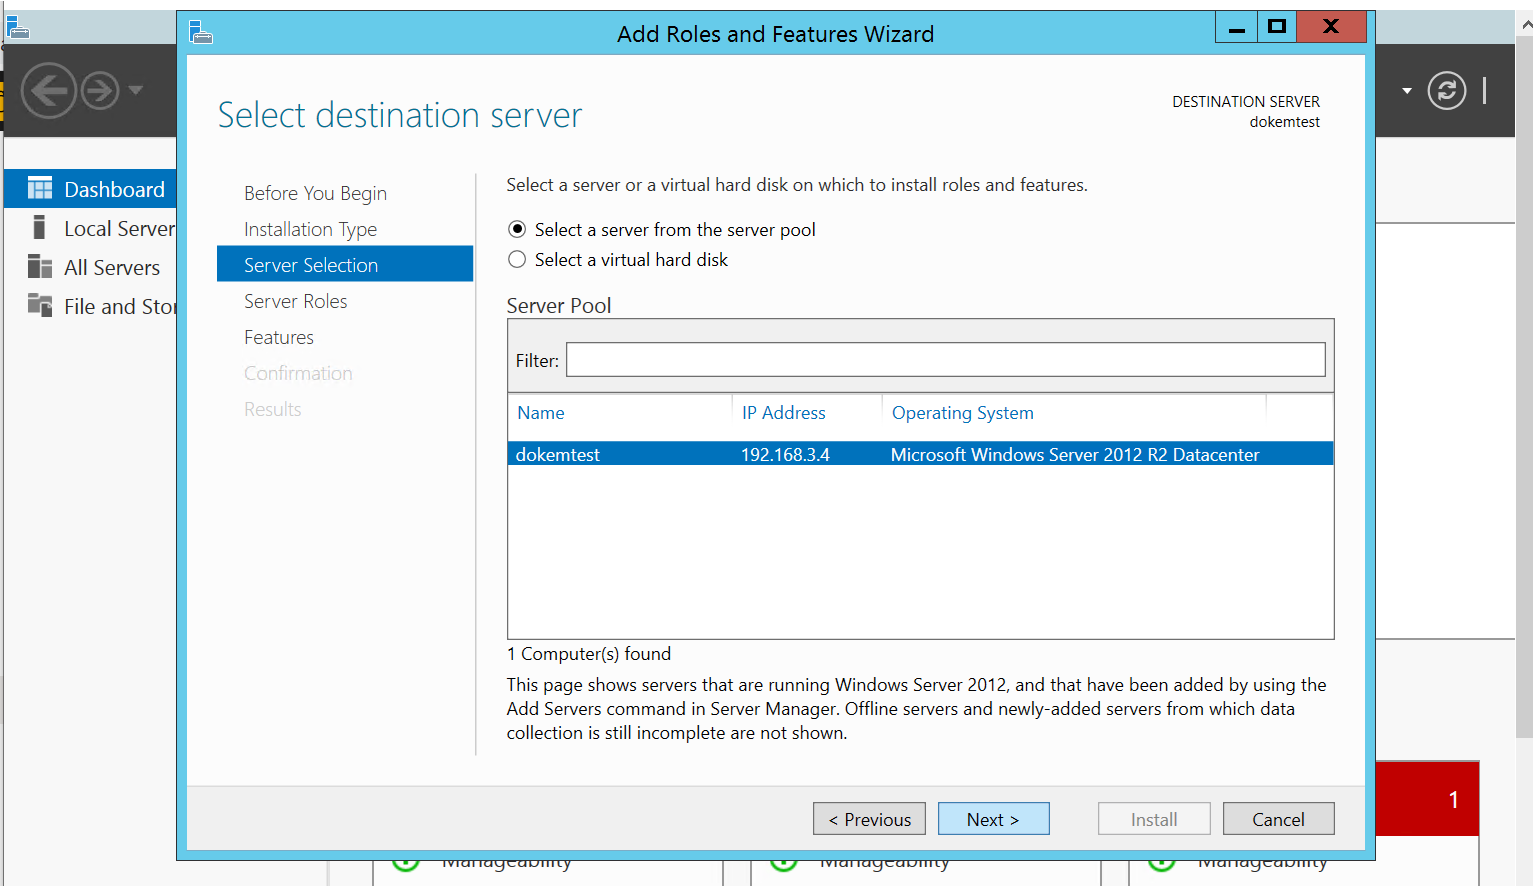Open Local Server in the sidebar

(x=119, y=228)
